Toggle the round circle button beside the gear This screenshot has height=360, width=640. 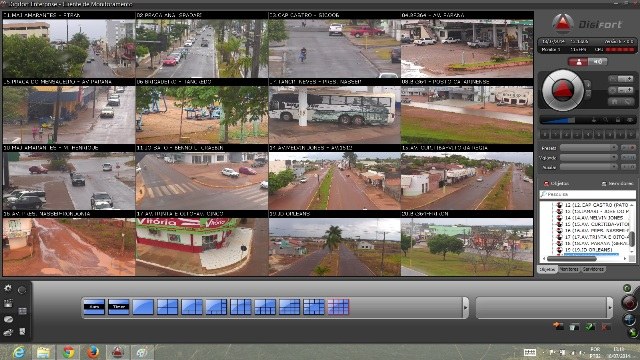click(x=22, y=289)
